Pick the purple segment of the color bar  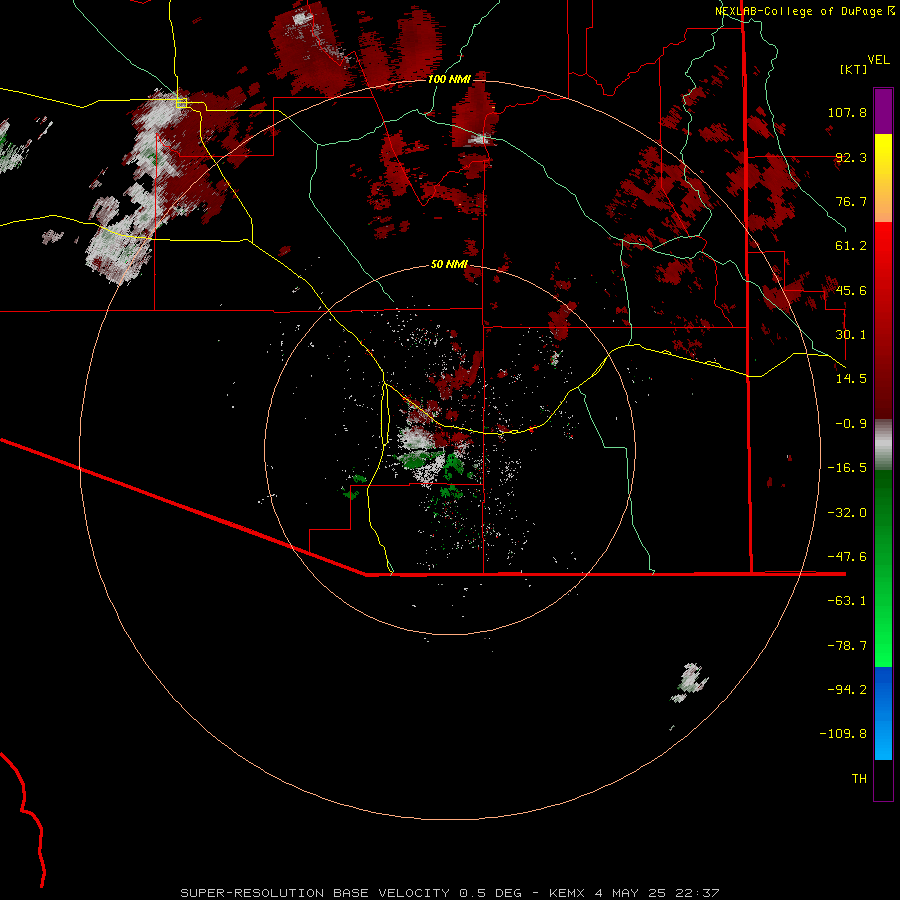click(x=883, y=111)
